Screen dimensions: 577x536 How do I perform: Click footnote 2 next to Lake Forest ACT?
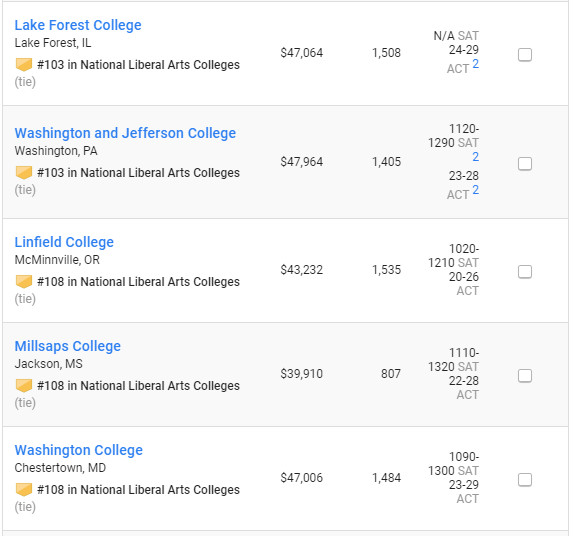pos(475,64)
